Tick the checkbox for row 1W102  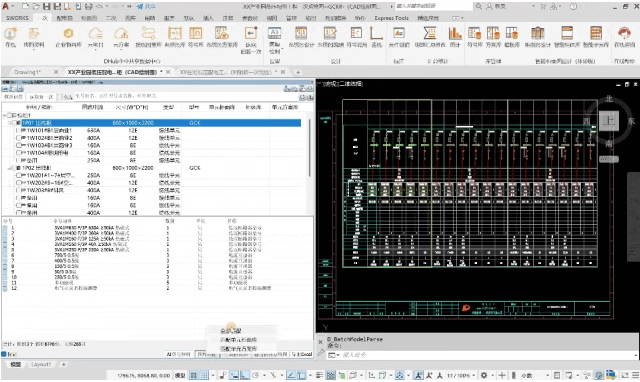pos(18,138)
